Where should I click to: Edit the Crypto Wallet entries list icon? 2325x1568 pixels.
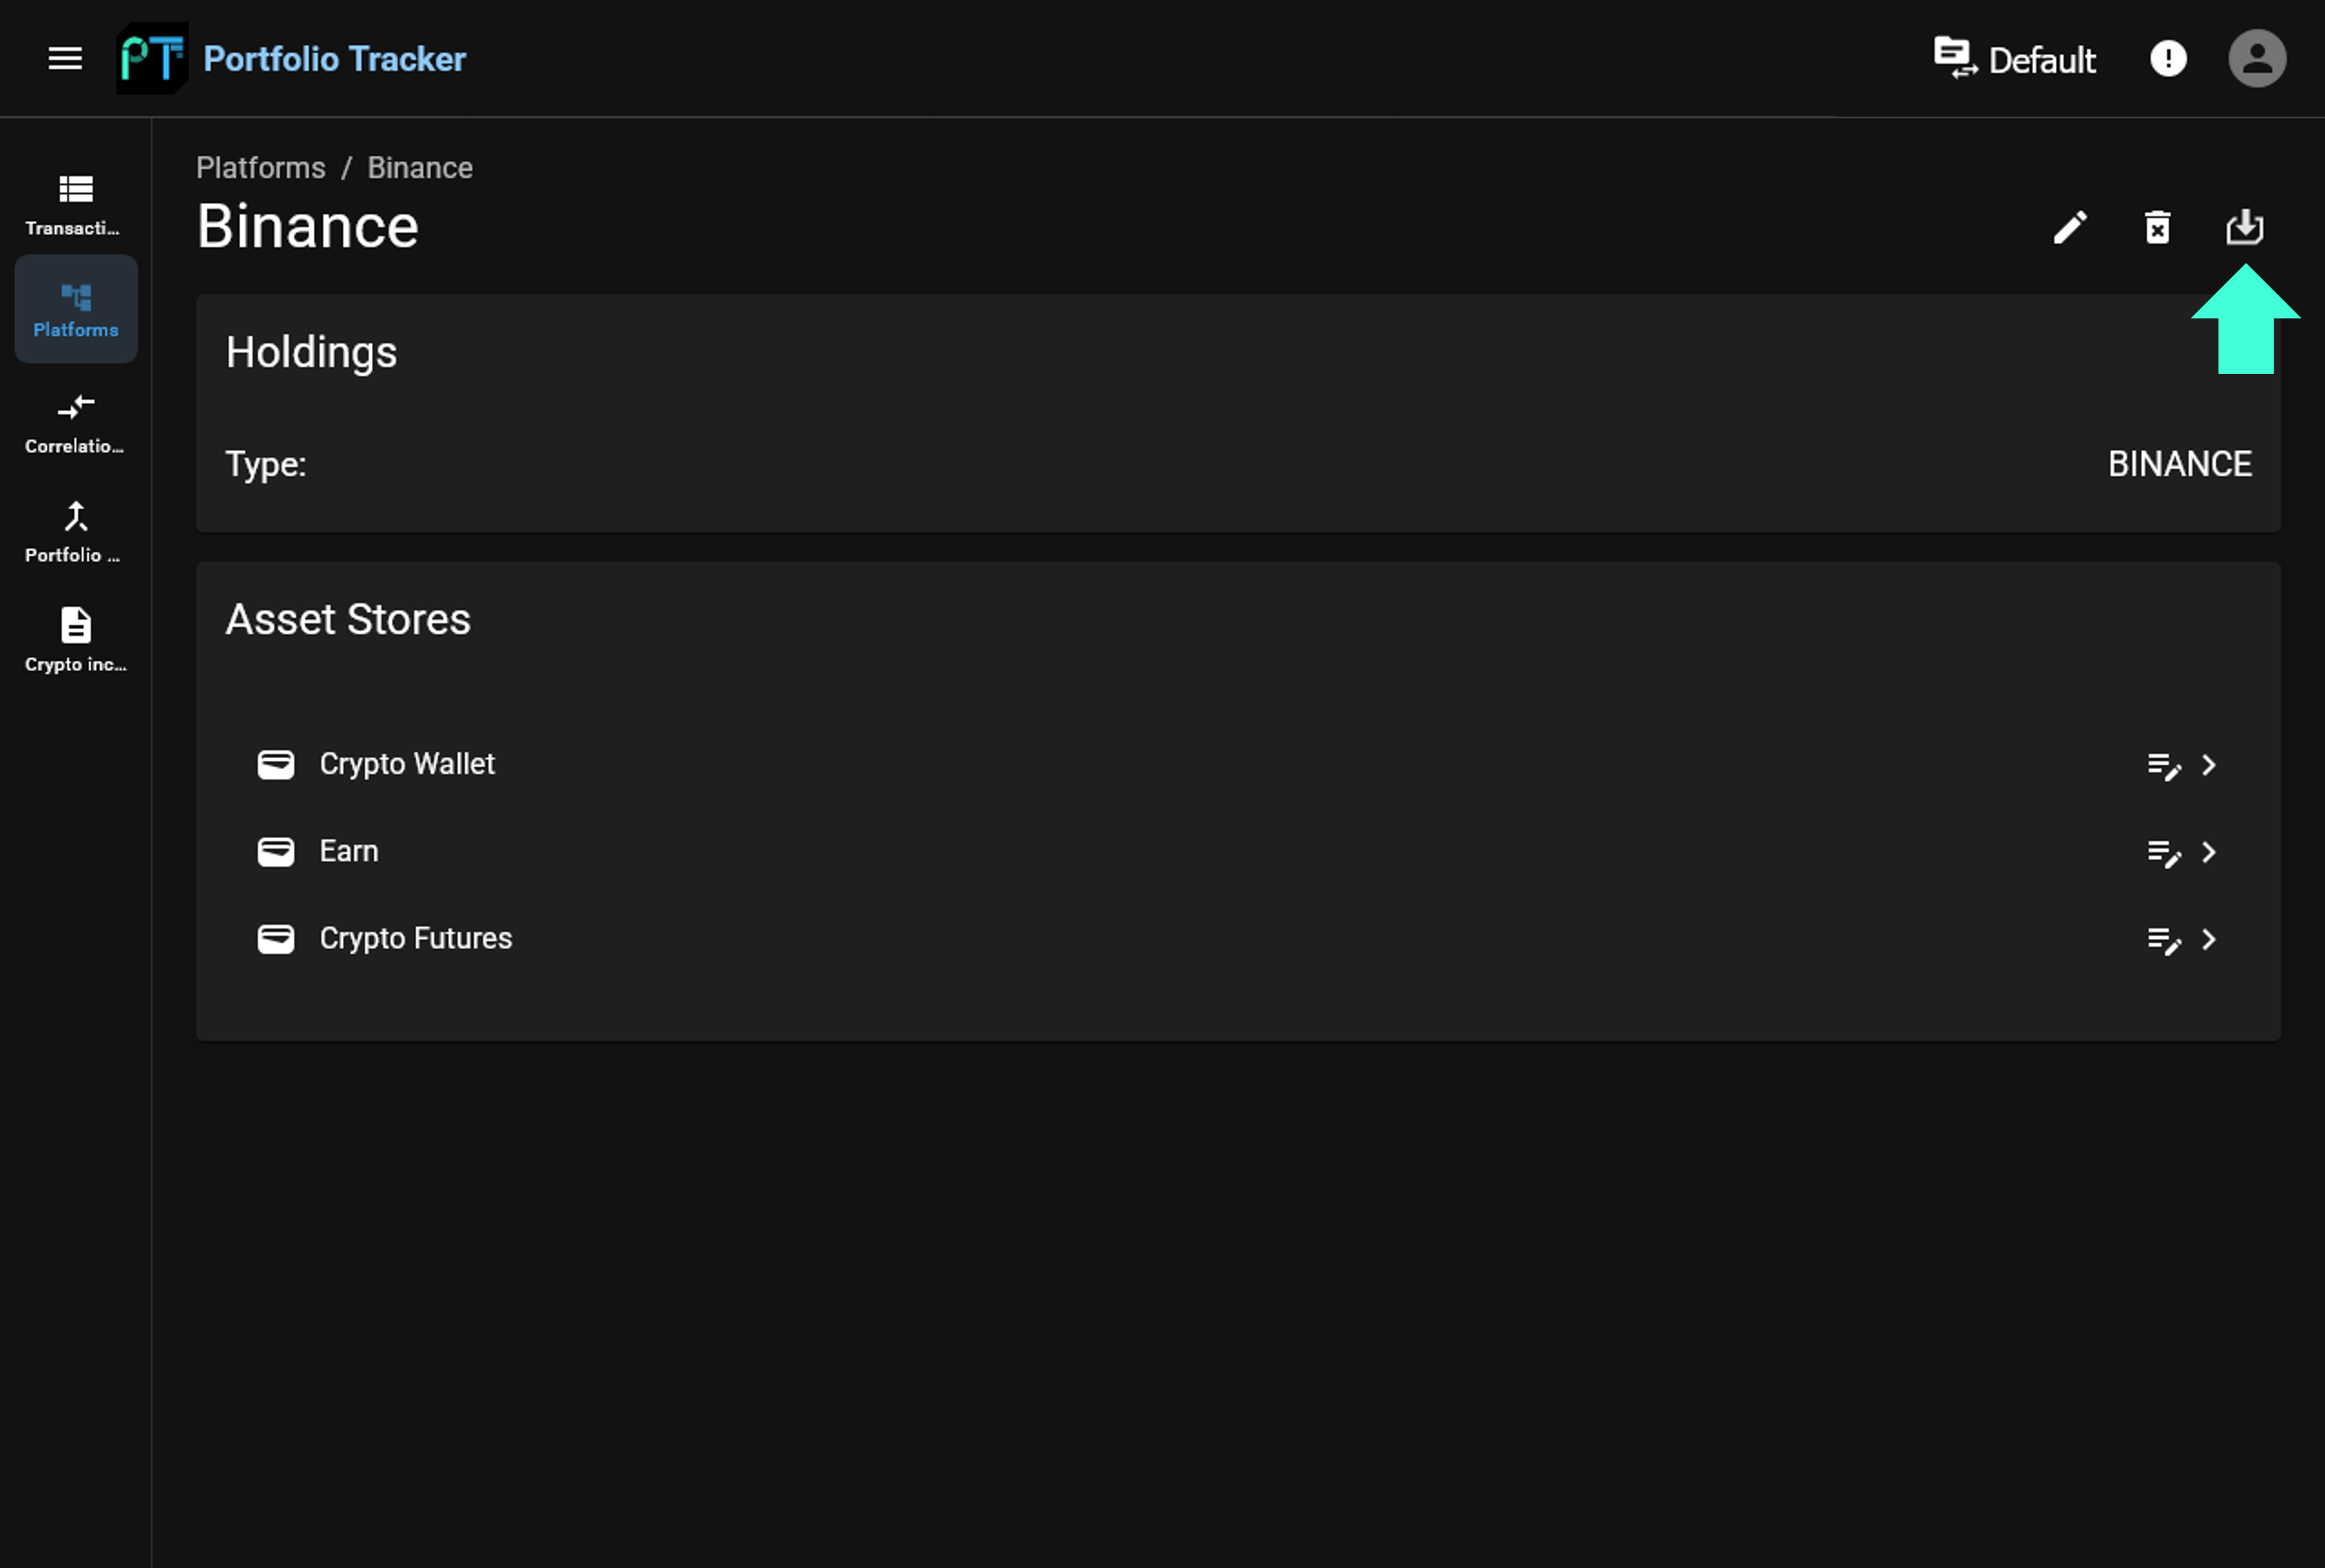(2164, 766)
